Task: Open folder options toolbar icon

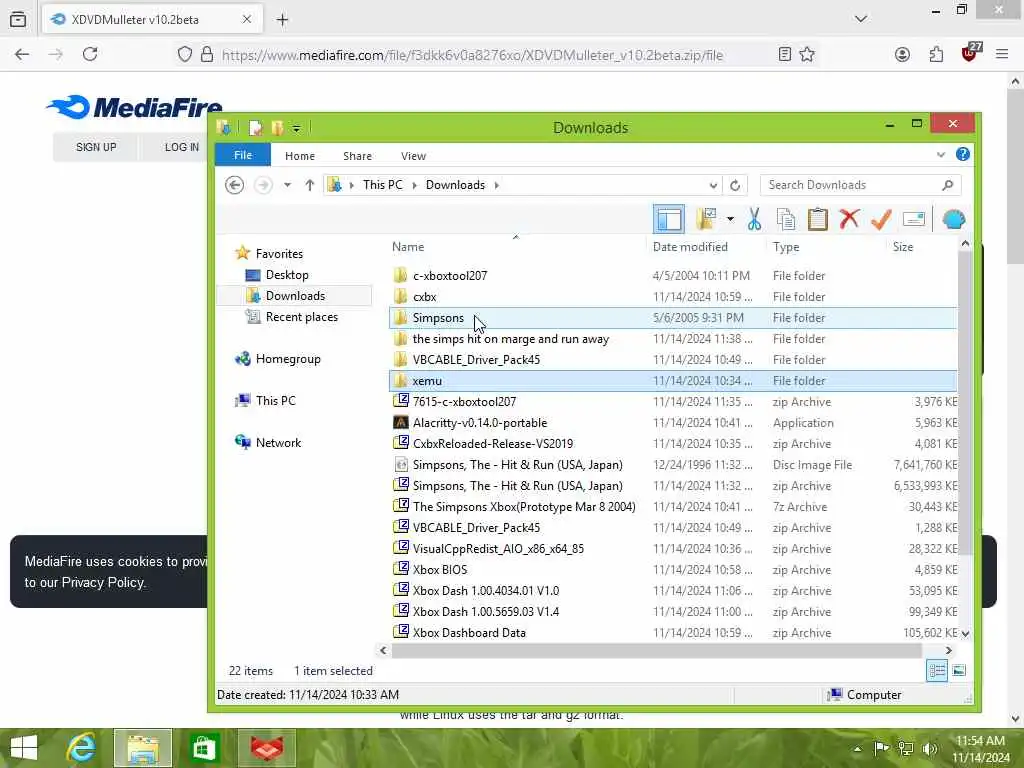Action: point(707,219)
